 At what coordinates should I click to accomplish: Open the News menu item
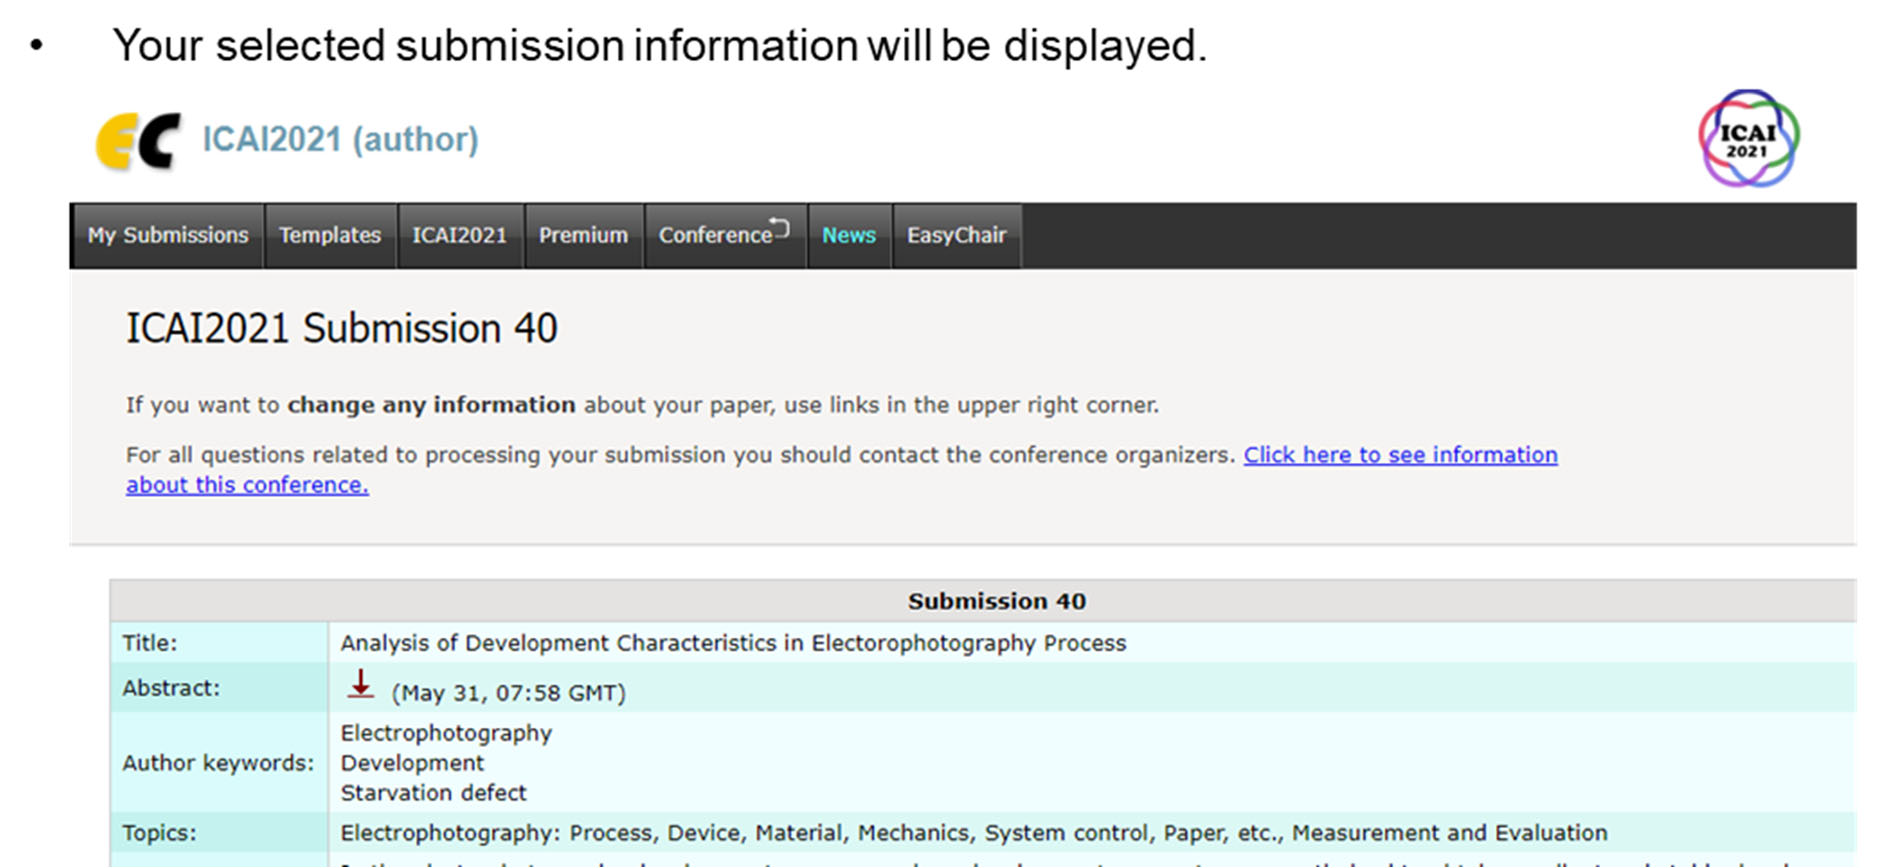pyautogui.click(x=848, y=236)
